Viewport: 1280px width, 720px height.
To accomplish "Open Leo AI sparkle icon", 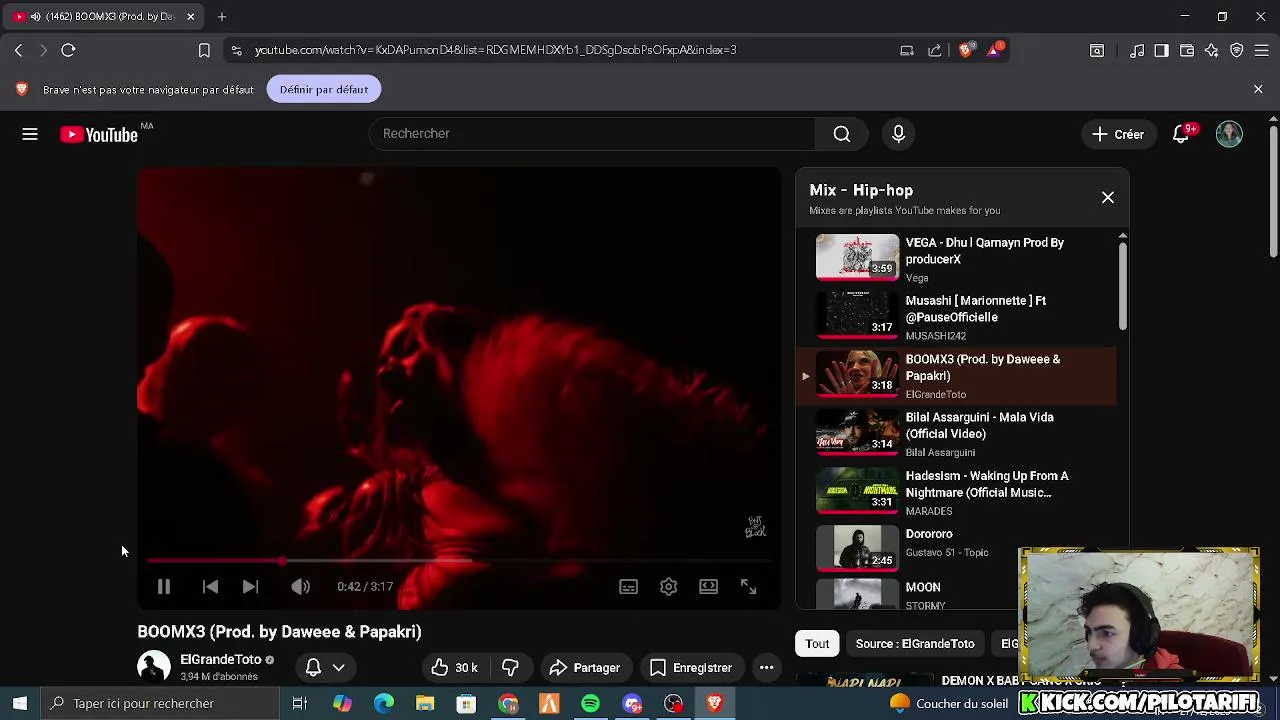I will point(1212,50).
